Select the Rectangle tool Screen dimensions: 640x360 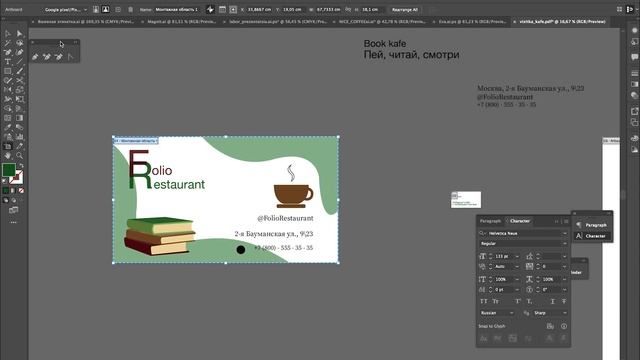coord(8,71)
